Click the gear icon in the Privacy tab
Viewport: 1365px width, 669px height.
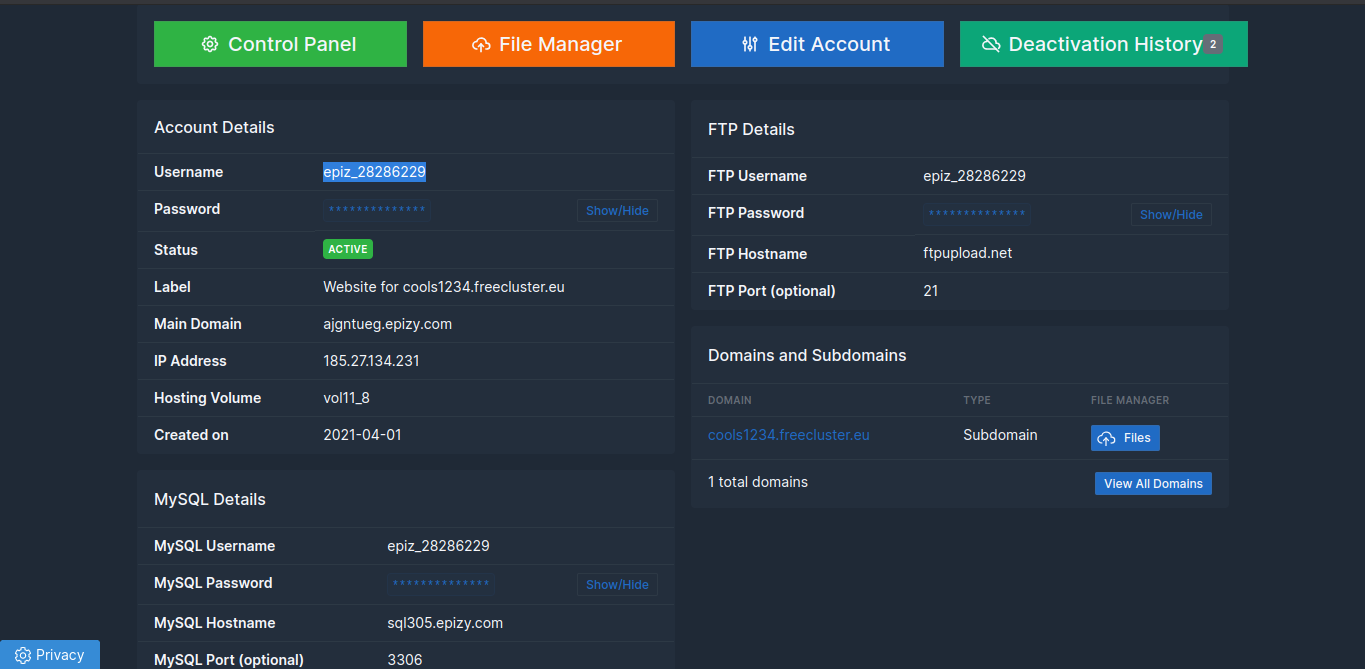click(23, 655)
